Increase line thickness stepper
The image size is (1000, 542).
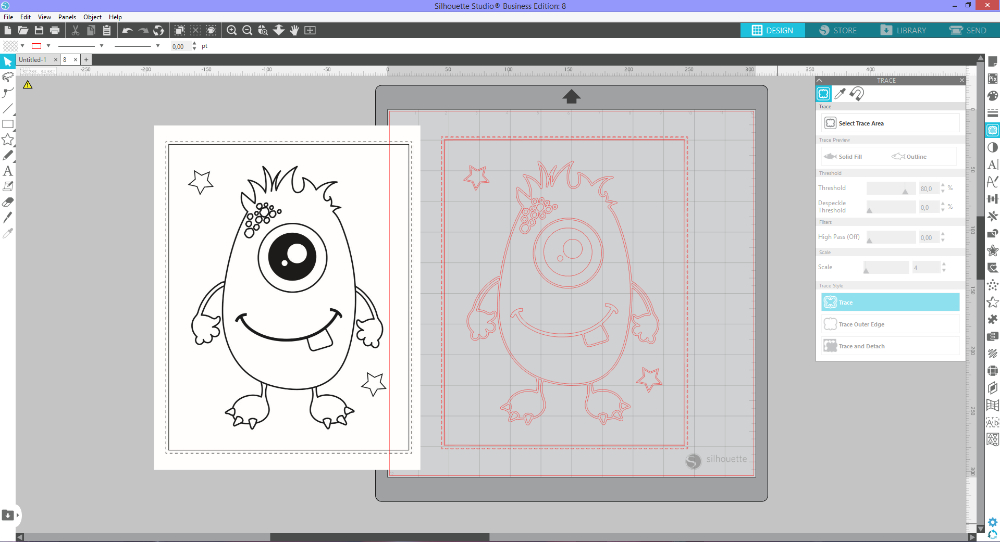click(195, 44)
